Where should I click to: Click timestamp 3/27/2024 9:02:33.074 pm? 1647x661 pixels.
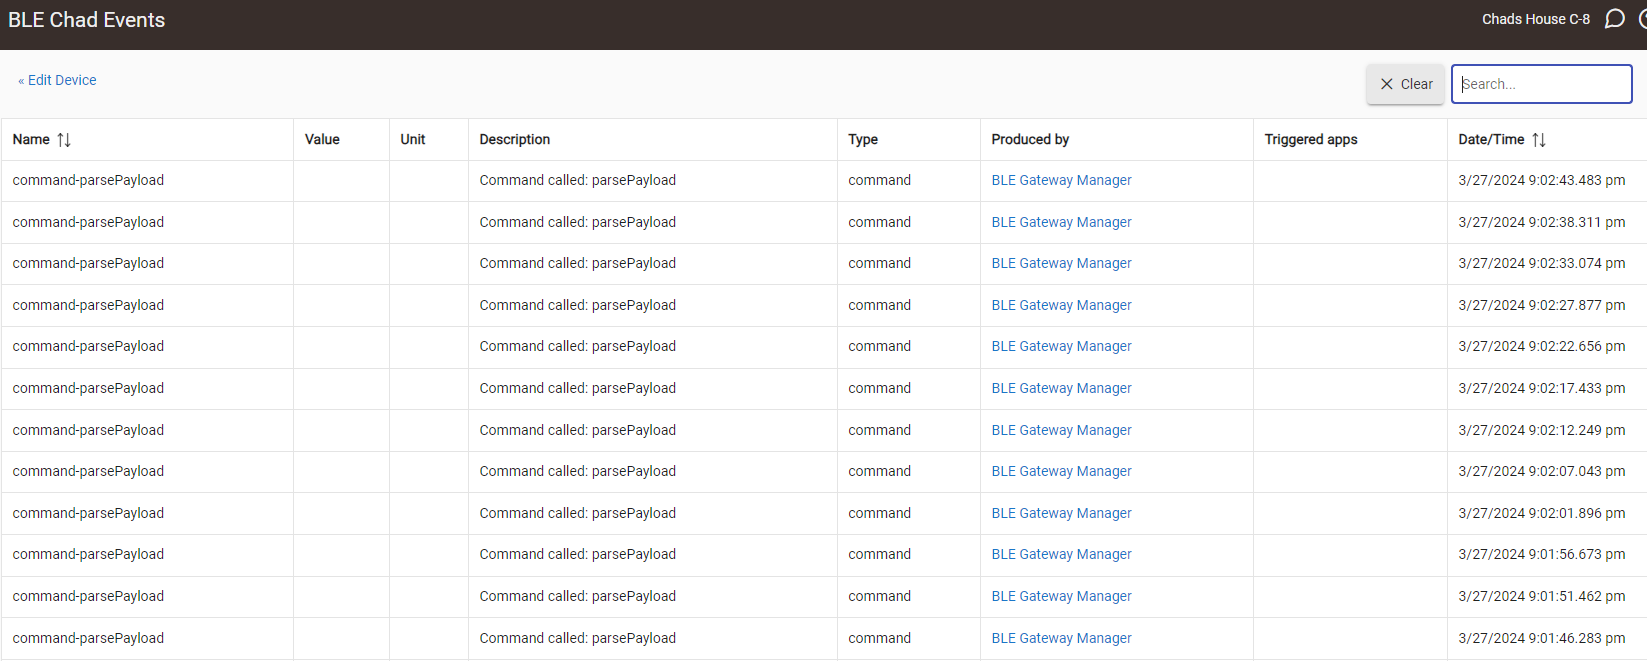click(x=1541, y=263)
